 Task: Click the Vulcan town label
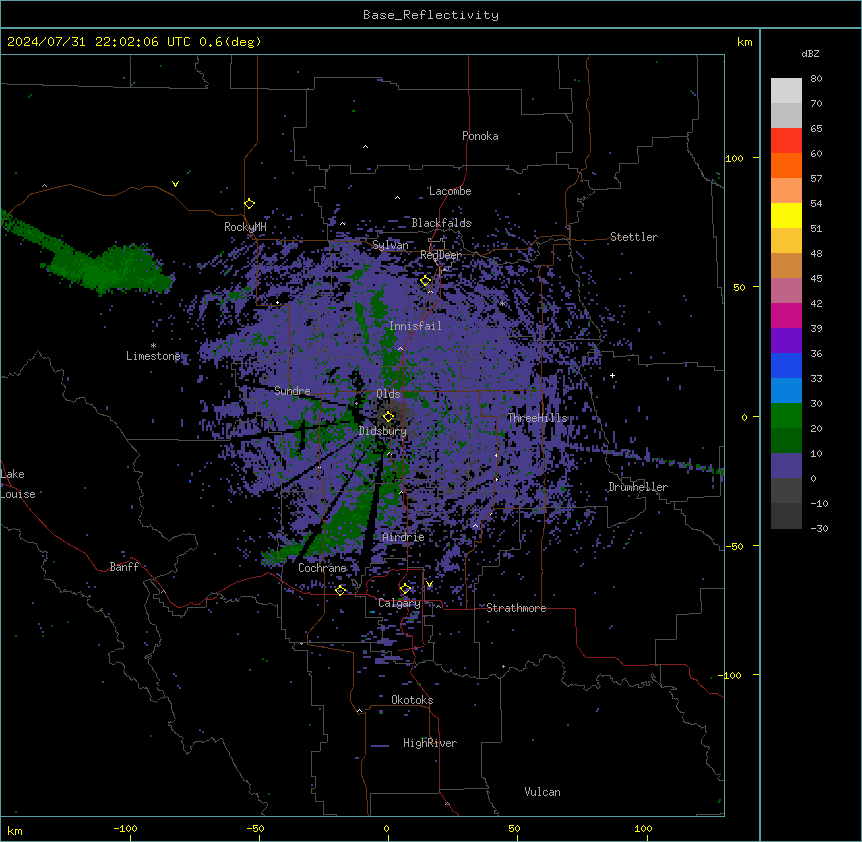[543, 792]
